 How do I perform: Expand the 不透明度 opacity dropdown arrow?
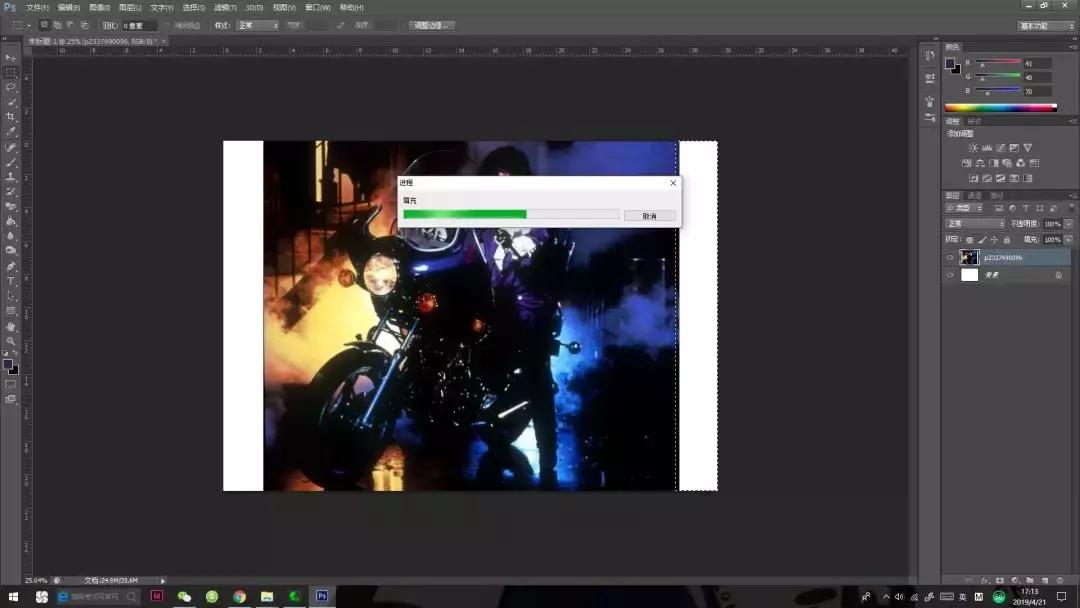(x=1068, y=224)
